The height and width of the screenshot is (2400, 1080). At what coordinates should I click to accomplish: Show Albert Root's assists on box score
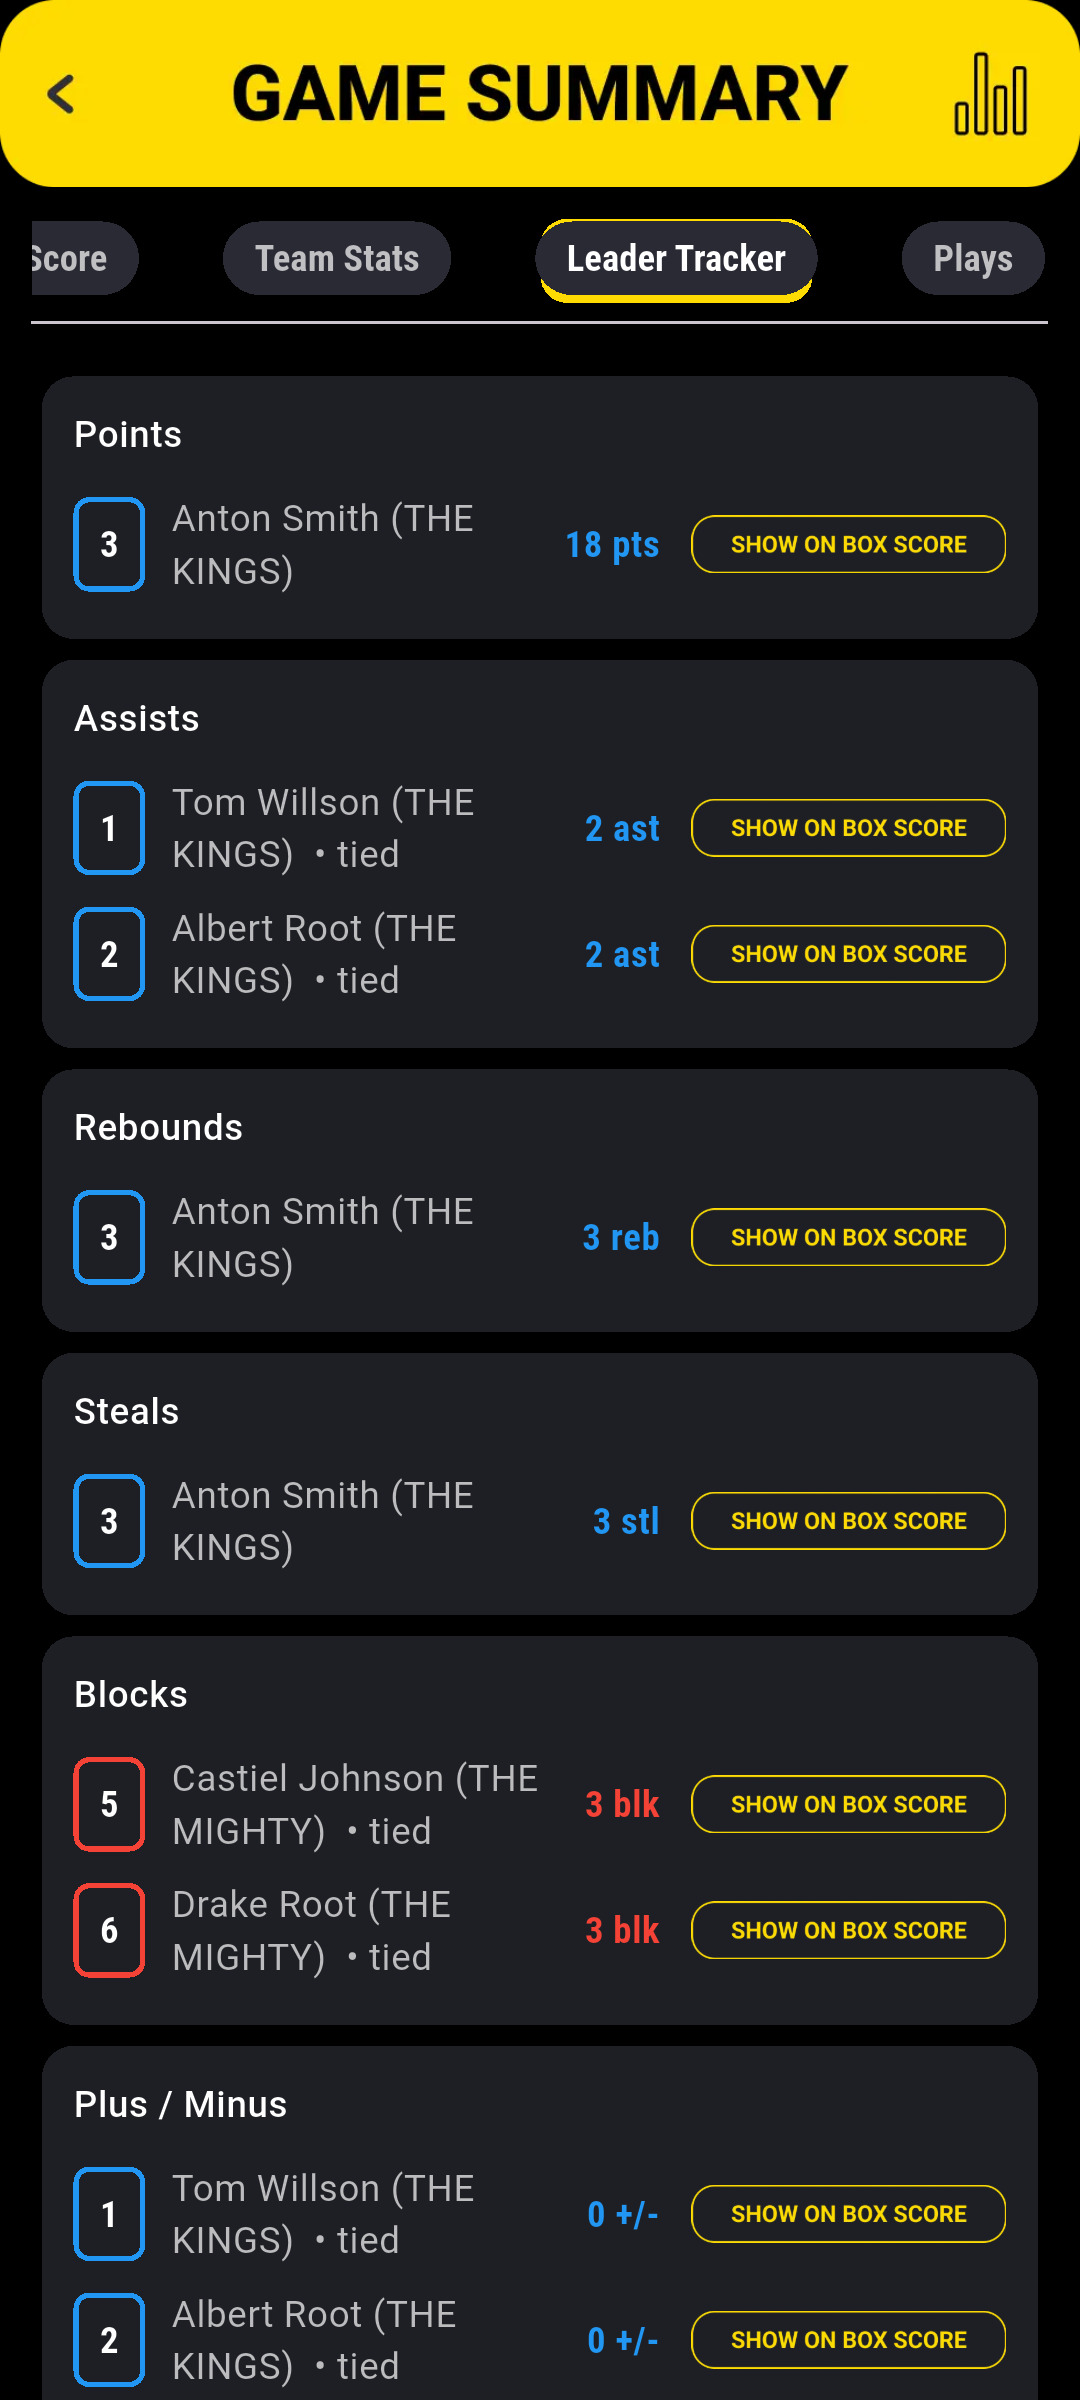(x=848, y=954)
